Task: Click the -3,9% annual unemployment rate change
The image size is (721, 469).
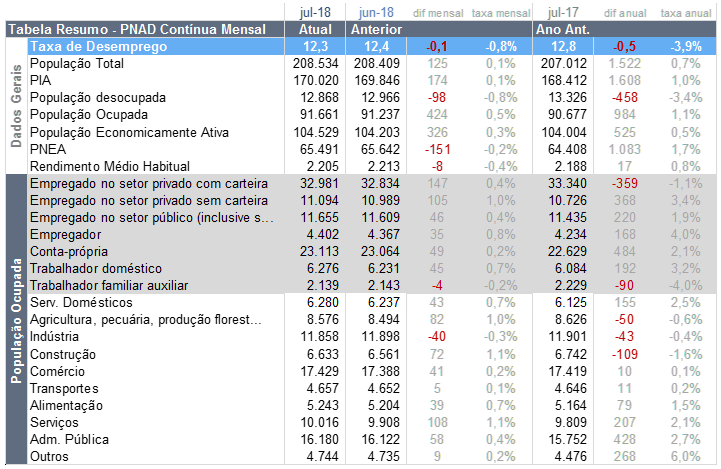Action: click(x=686, y=46)
